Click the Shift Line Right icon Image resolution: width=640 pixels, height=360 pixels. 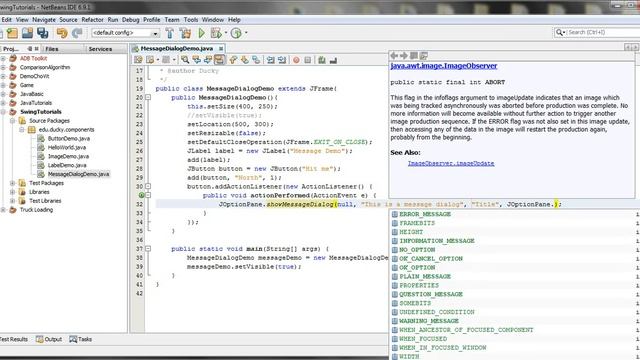[x=282, y=60]
